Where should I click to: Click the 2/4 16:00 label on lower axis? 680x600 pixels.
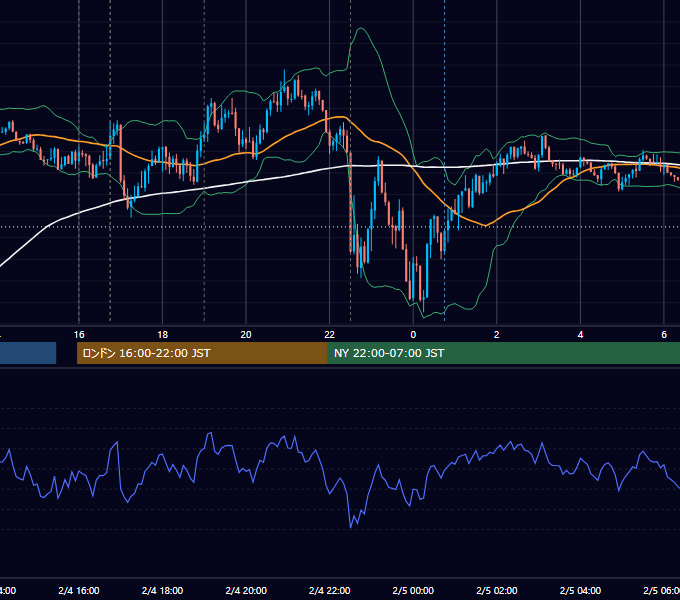tap(79, 590)
